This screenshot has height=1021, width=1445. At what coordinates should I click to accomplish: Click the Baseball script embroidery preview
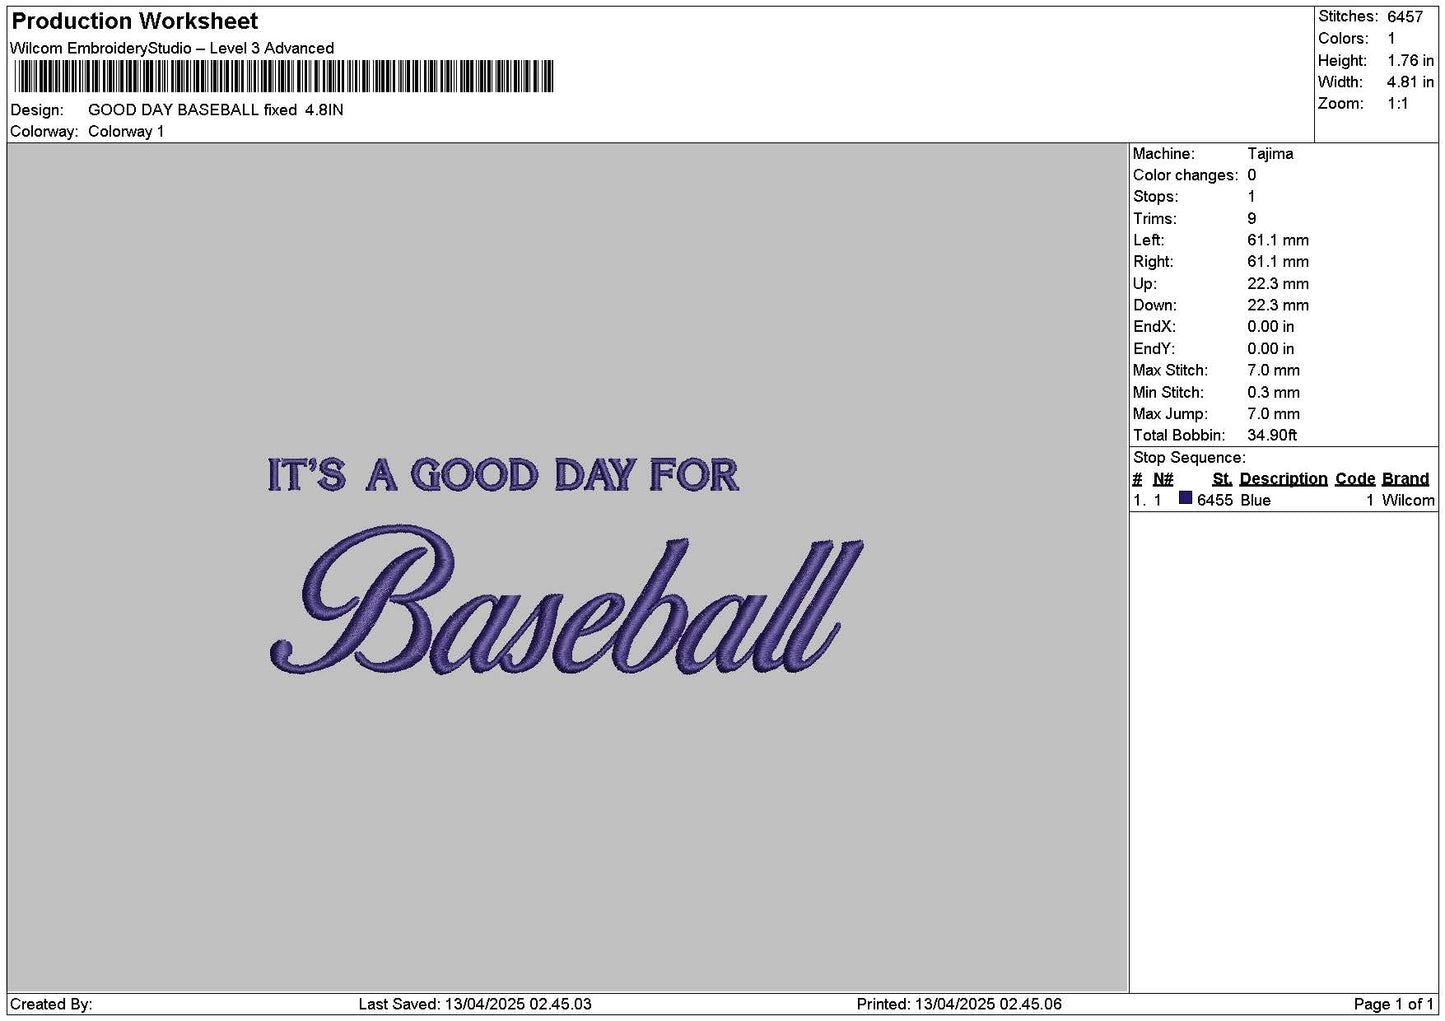tap(566, 599)
